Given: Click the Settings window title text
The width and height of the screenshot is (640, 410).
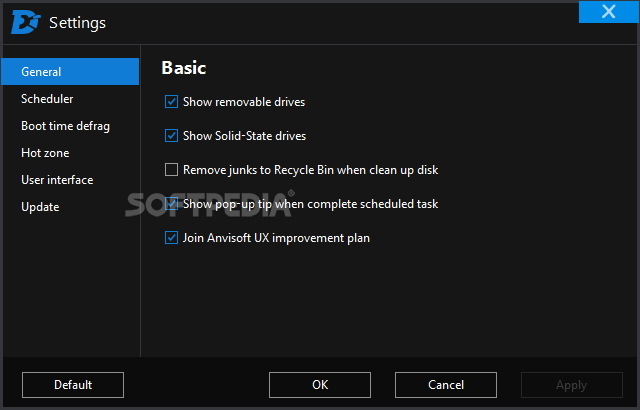Looking at the screenshot, I should click(77, 23).
